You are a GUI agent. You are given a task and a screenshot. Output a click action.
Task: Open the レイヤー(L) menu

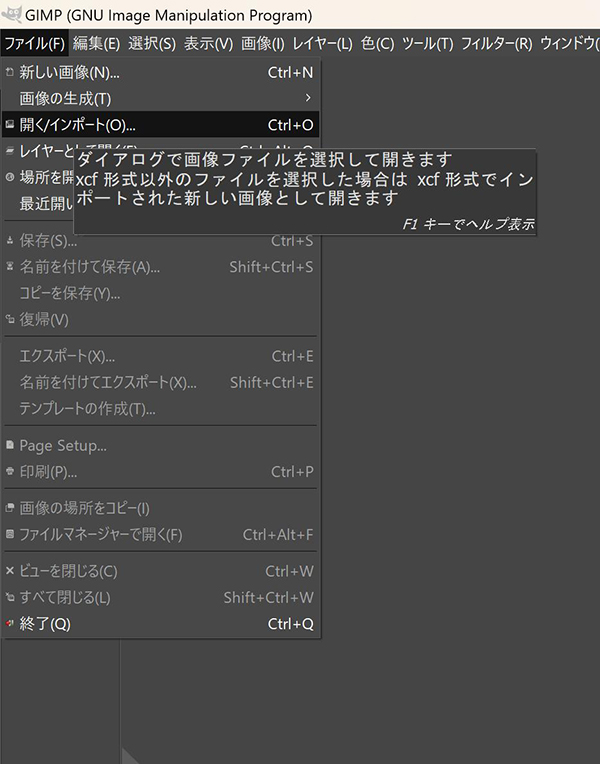[x=322, y=44]
